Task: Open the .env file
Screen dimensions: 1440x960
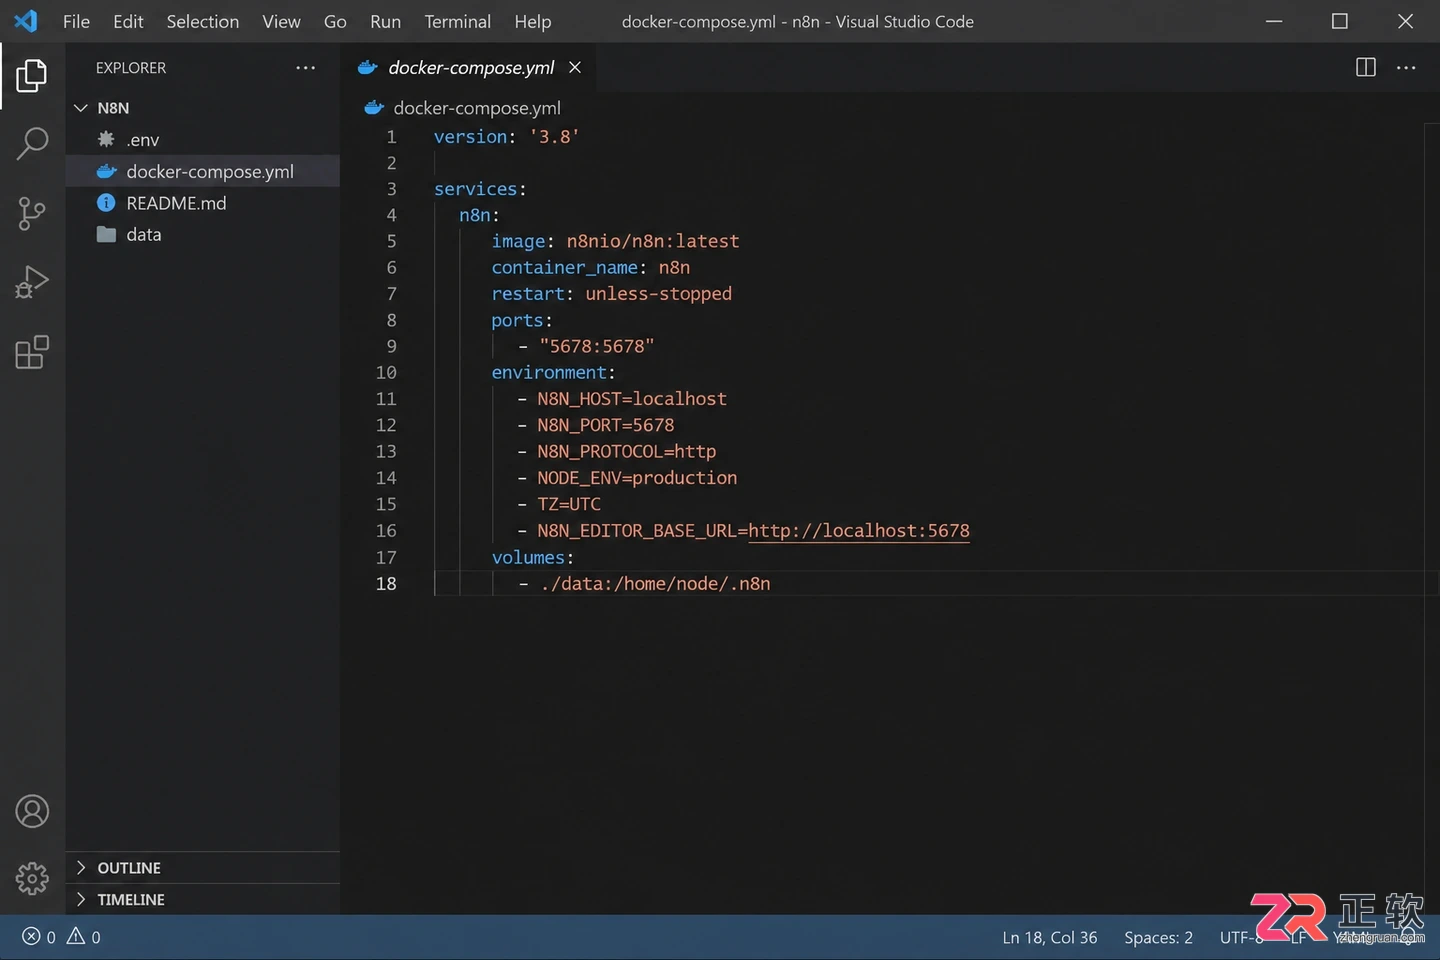Action: coord(203,140)
